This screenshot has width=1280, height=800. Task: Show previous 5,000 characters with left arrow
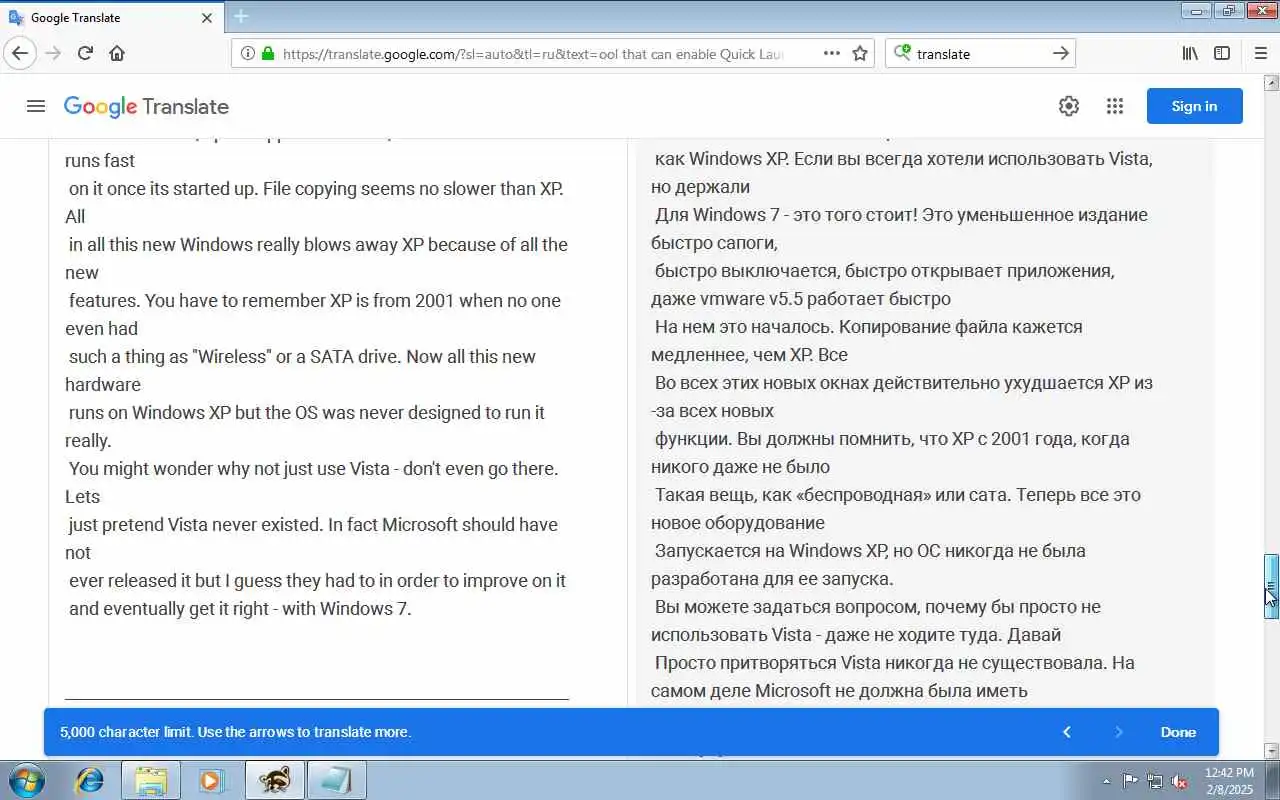click(1067, 732)
